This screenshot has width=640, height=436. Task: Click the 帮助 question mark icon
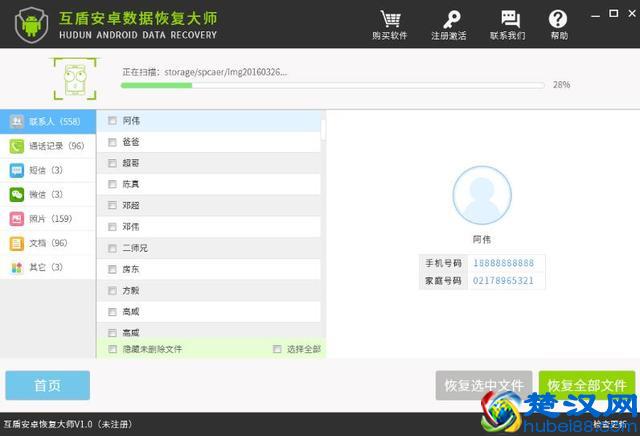(558, 19)
